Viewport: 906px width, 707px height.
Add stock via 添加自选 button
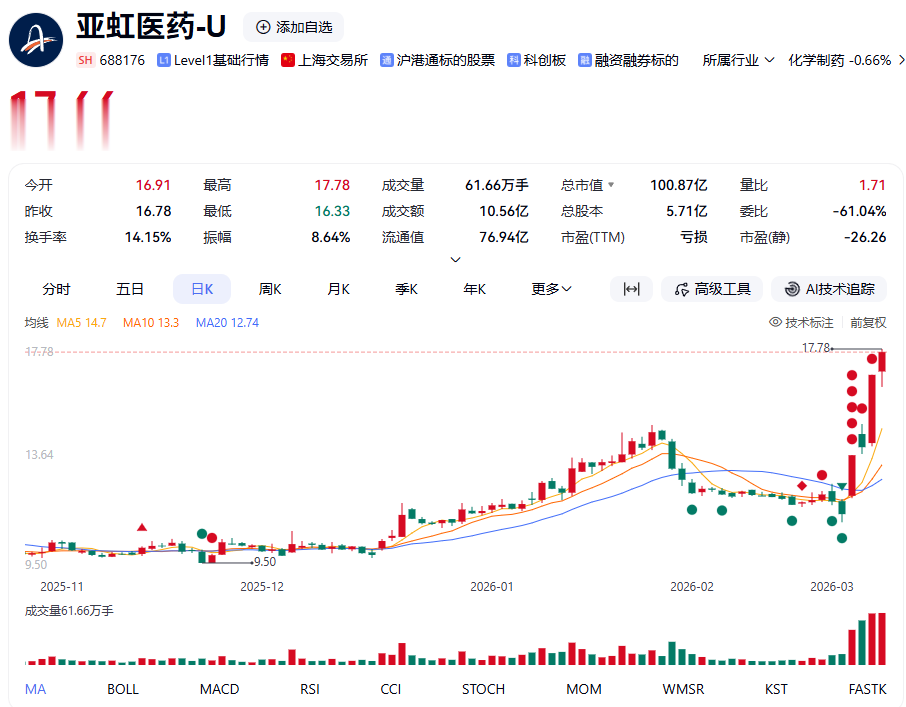(x=294, y=27)
